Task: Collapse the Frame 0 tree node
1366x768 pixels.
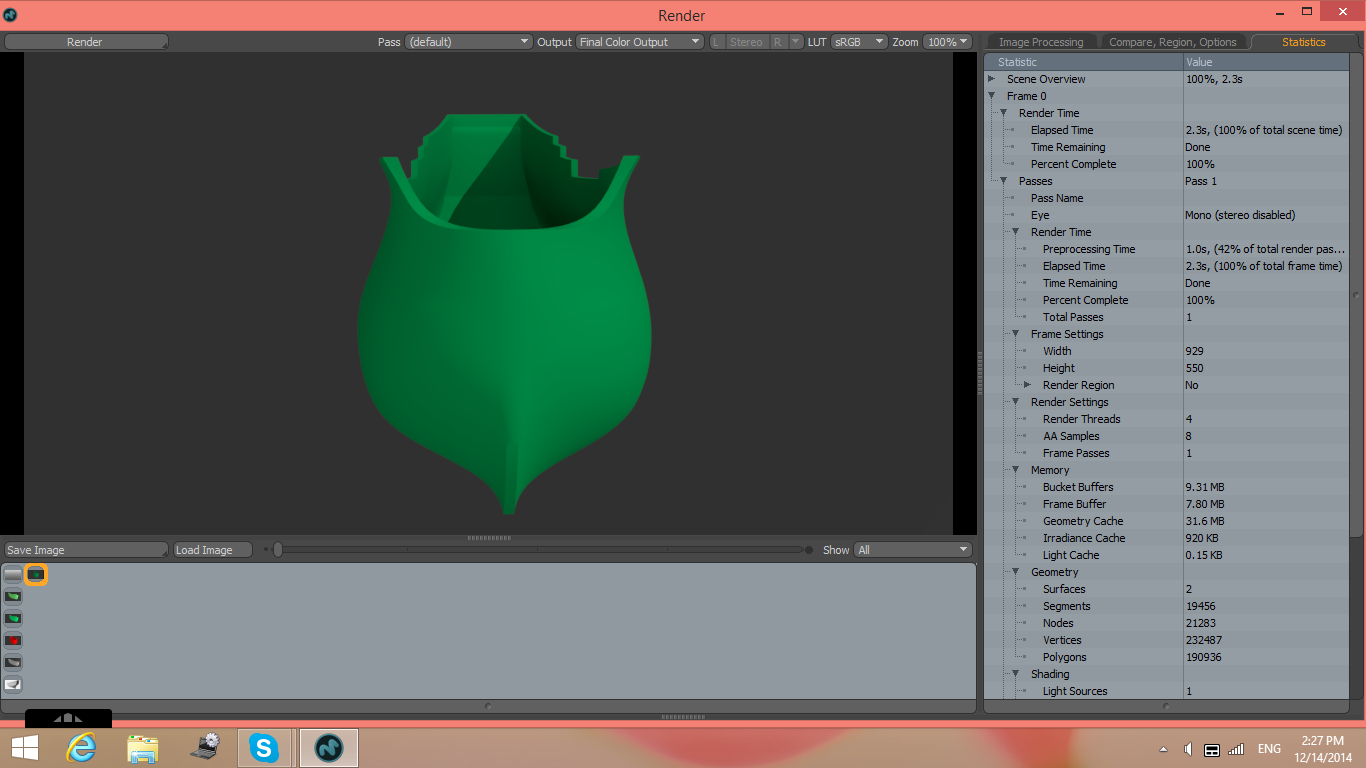Action: [992, 96]
